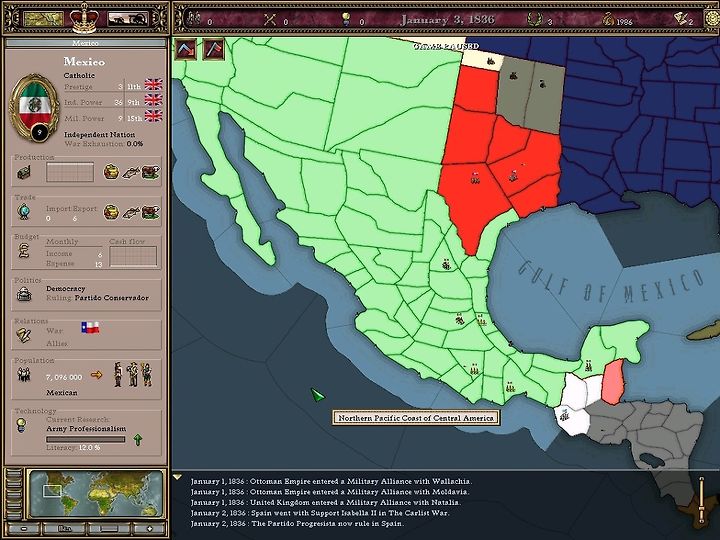Click the empty production graph box
Screen dimensions: 720x540
[70, 172]
